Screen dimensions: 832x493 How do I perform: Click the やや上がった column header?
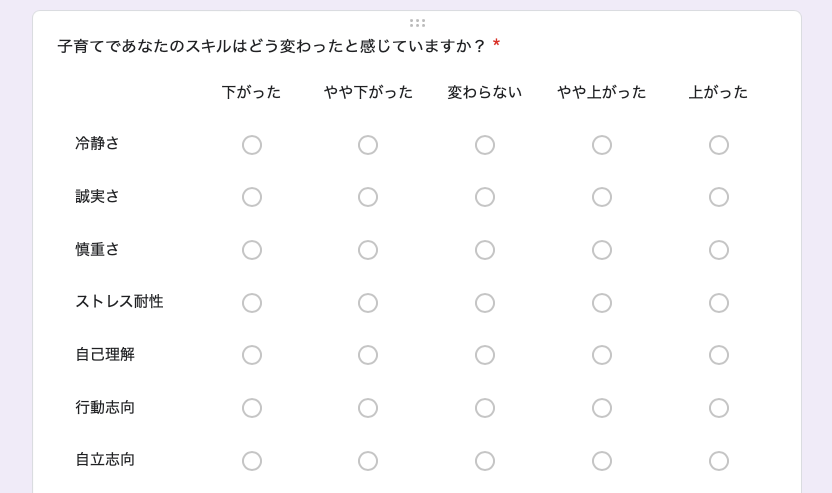coord(602,92)
